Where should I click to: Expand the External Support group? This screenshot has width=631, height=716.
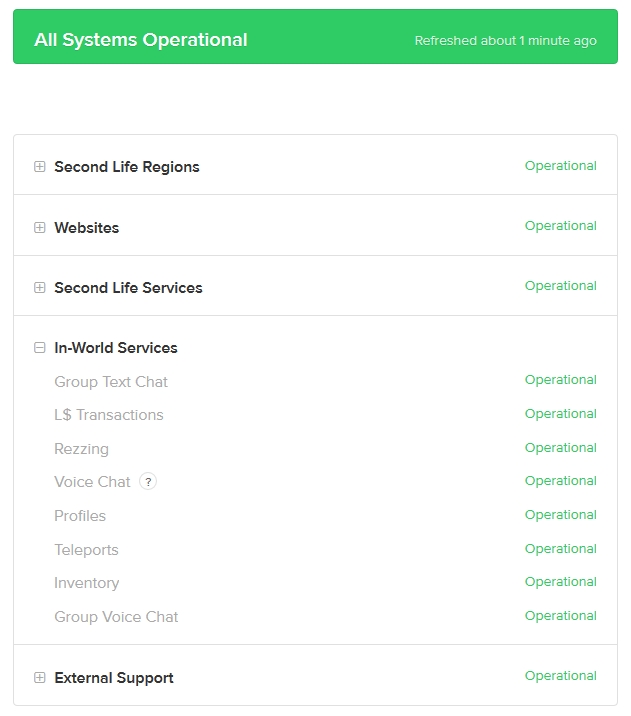click(40, 678)
